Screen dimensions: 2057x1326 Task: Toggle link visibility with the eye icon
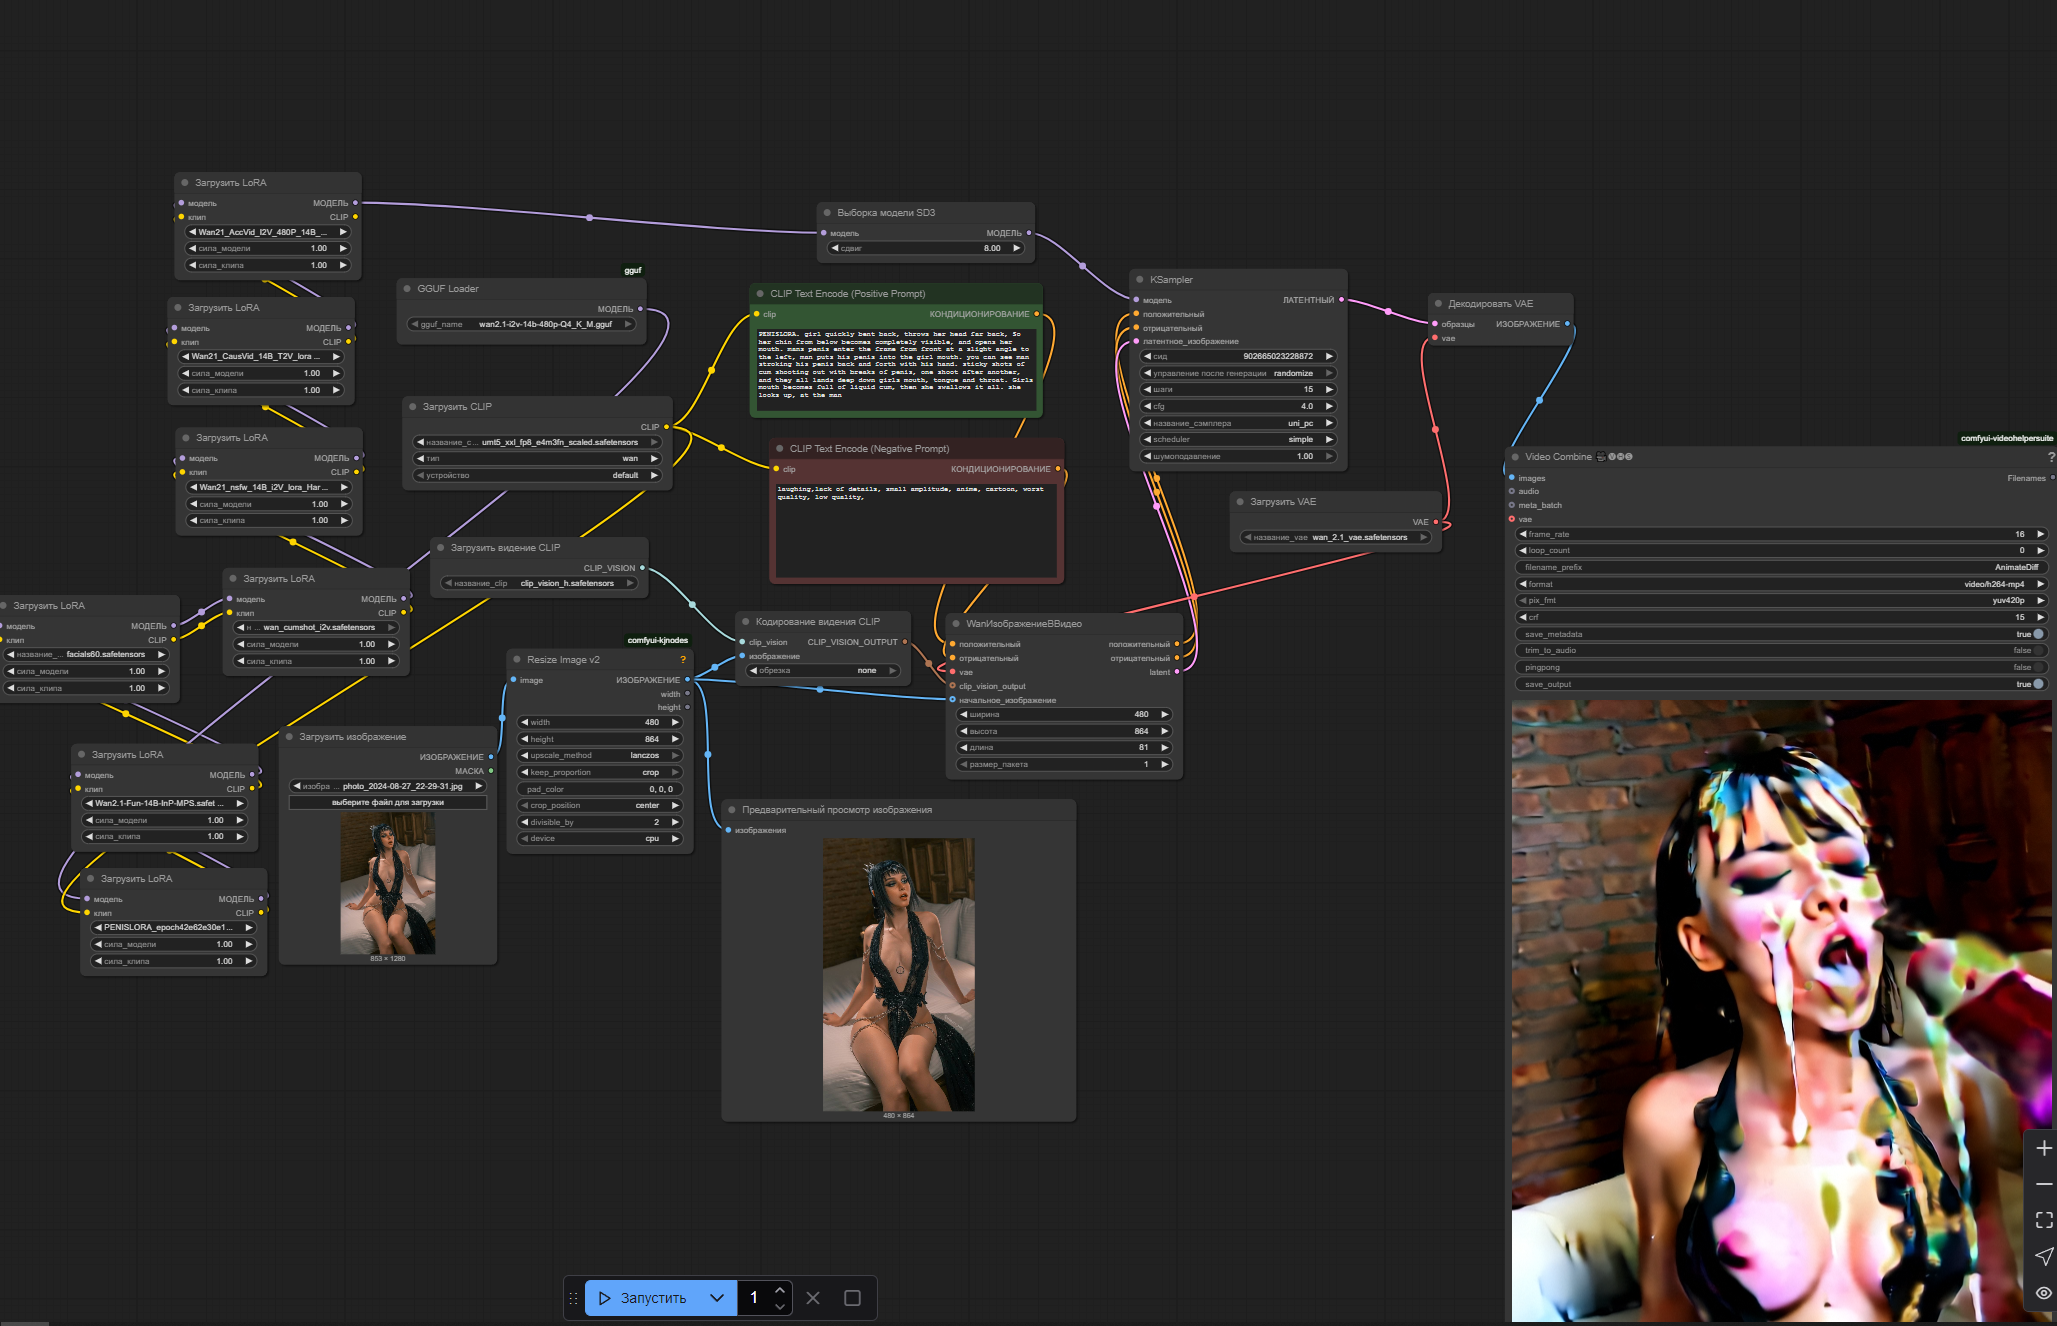click(2043, 1293)
